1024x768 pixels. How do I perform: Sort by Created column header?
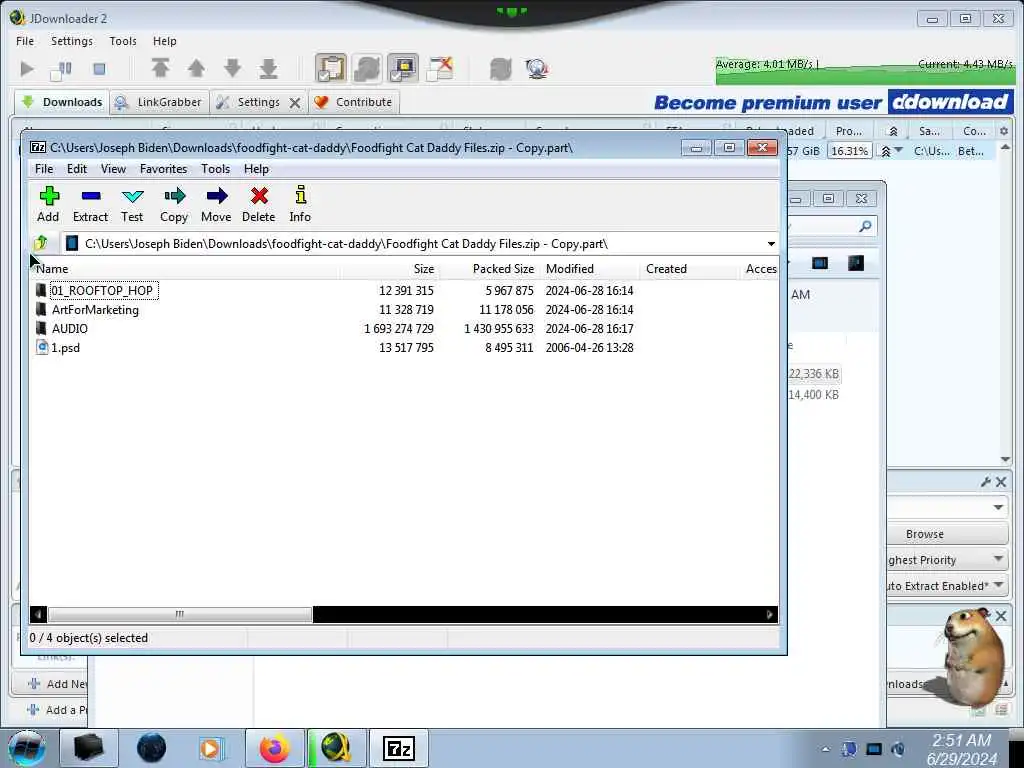coord(689,268)
